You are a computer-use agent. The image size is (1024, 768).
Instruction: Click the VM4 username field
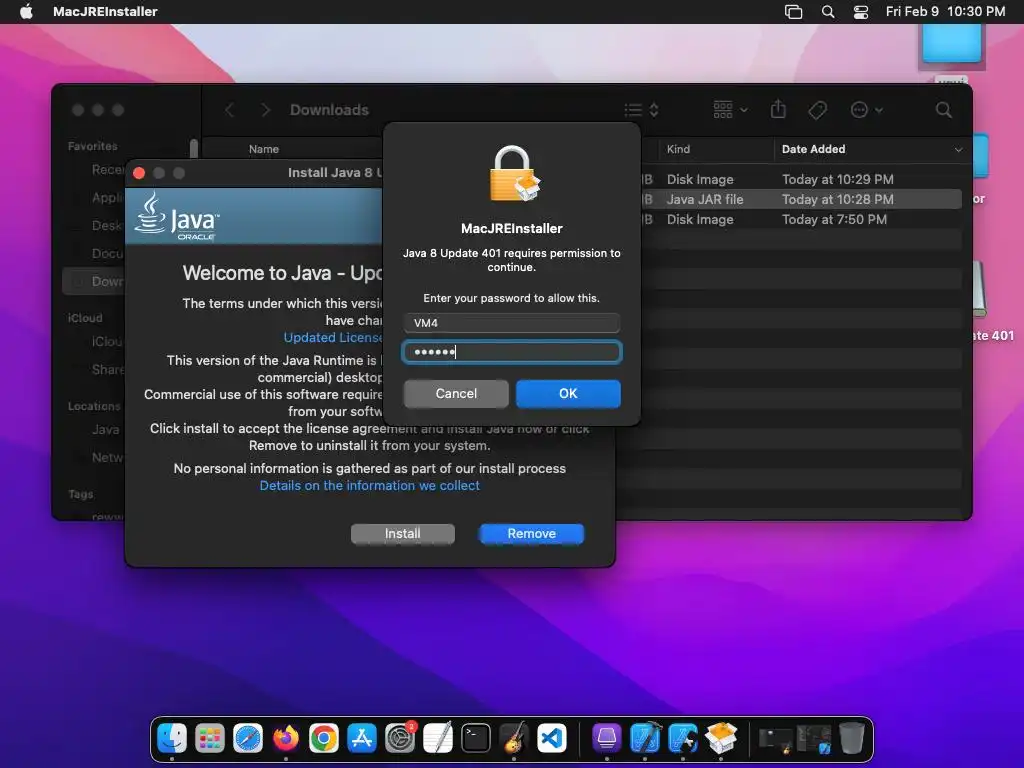point(512,323)
